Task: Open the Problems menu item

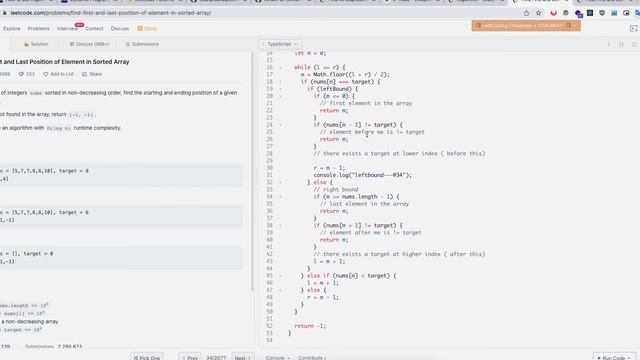Action: tap(38, 29)
